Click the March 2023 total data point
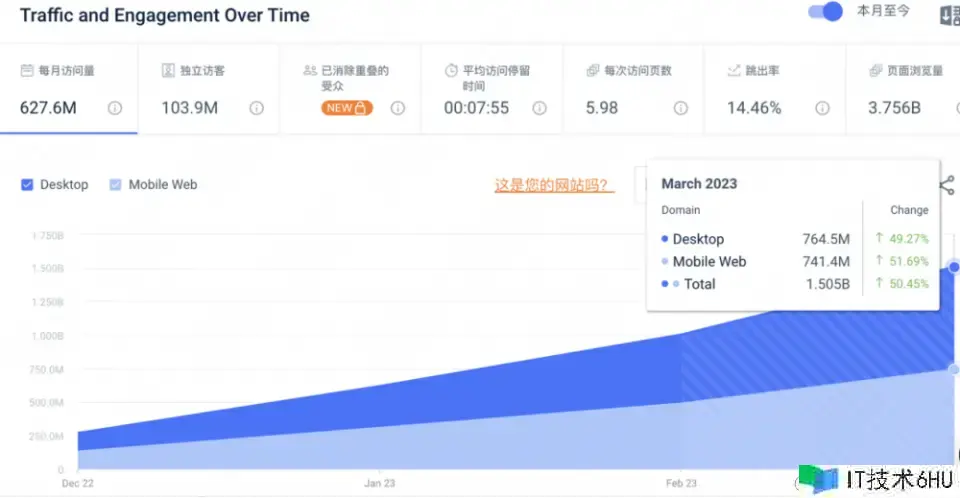This screenshot has width=960, height=498. [x=954, y=267]
